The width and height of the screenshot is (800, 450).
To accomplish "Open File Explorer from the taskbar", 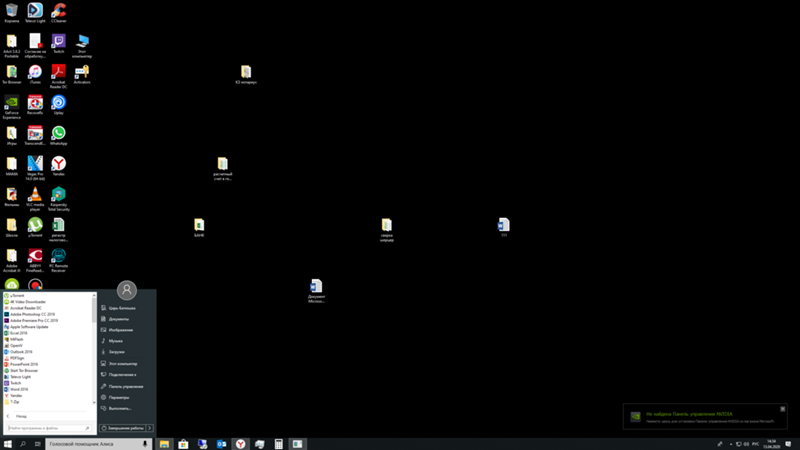I will [x=164, y=444].
